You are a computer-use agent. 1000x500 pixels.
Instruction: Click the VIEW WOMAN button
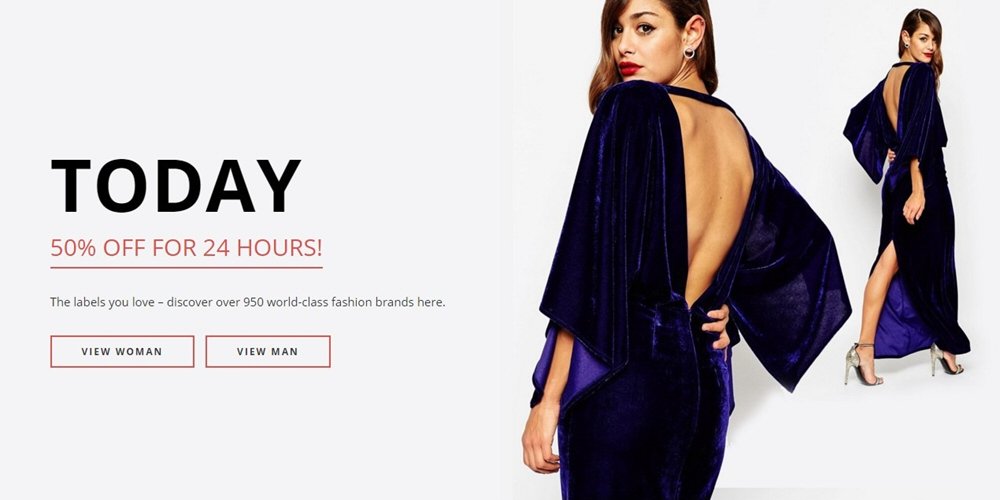(122, 351)
